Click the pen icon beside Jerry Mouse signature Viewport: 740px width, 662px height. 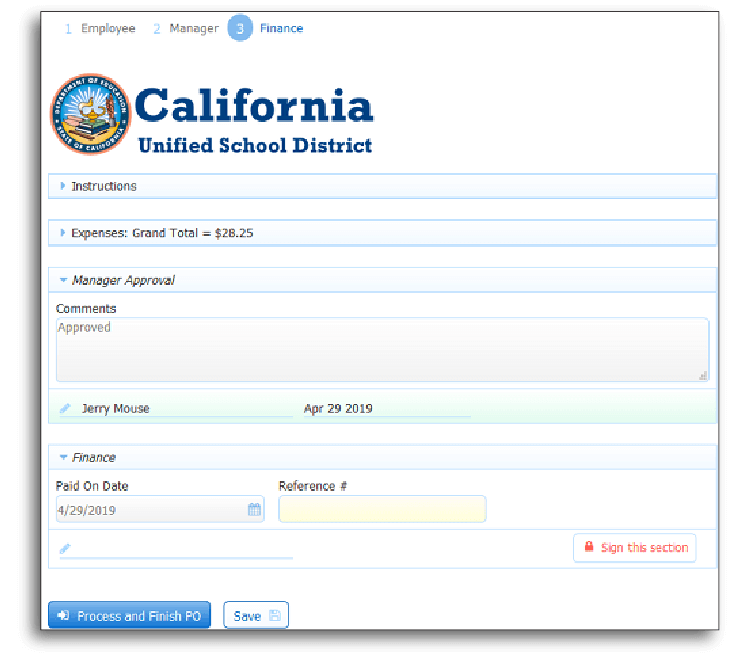pos(65,408)
